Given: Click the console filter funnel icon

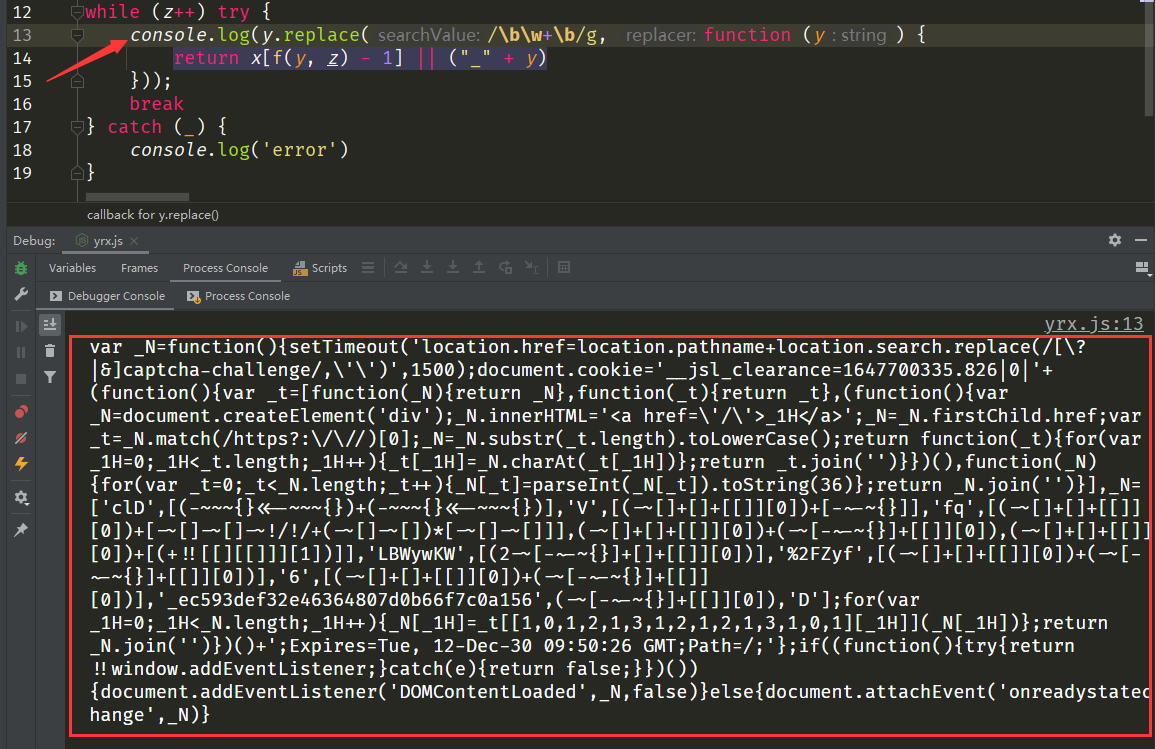Looking at the screenshot, I should 50,377.
